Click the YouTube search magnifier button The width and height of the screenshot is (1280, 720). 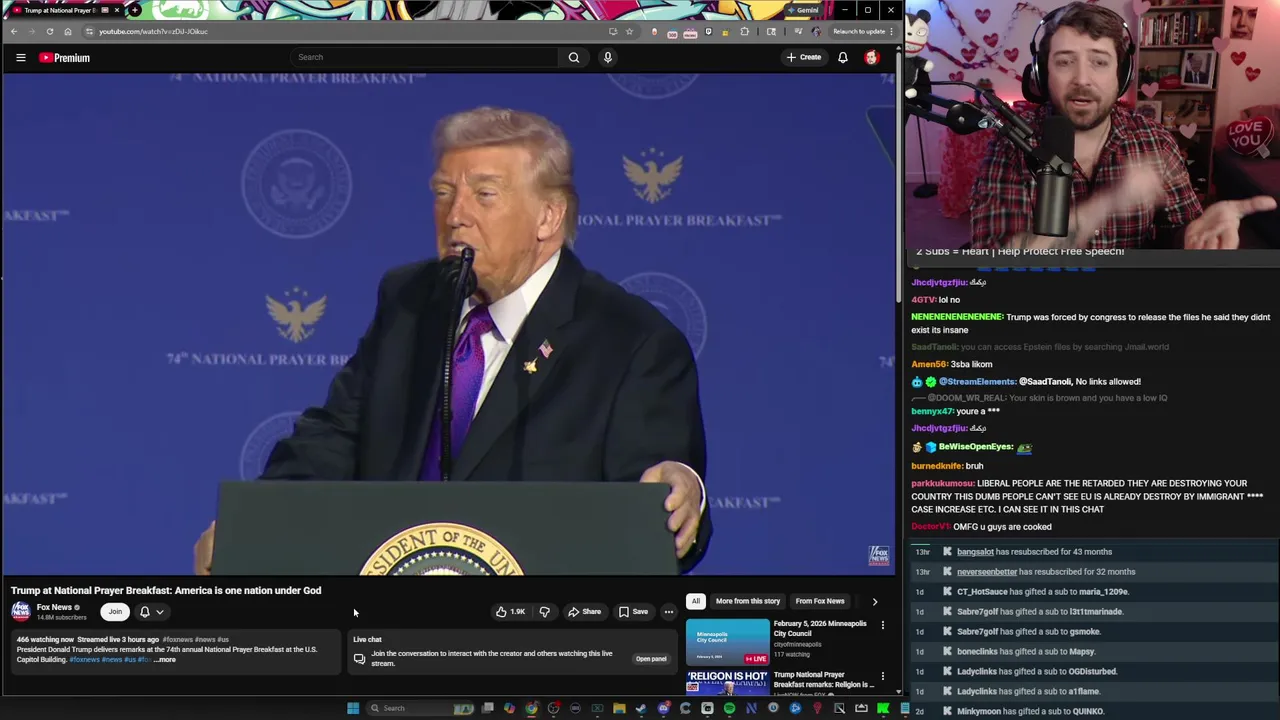(x=574, y=57)
